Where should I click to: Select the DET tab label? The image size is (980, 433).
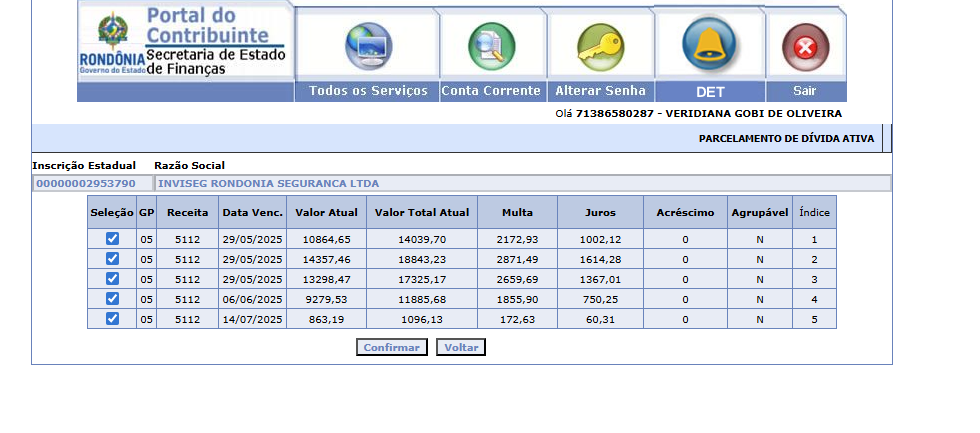click(x=710, y=91)
